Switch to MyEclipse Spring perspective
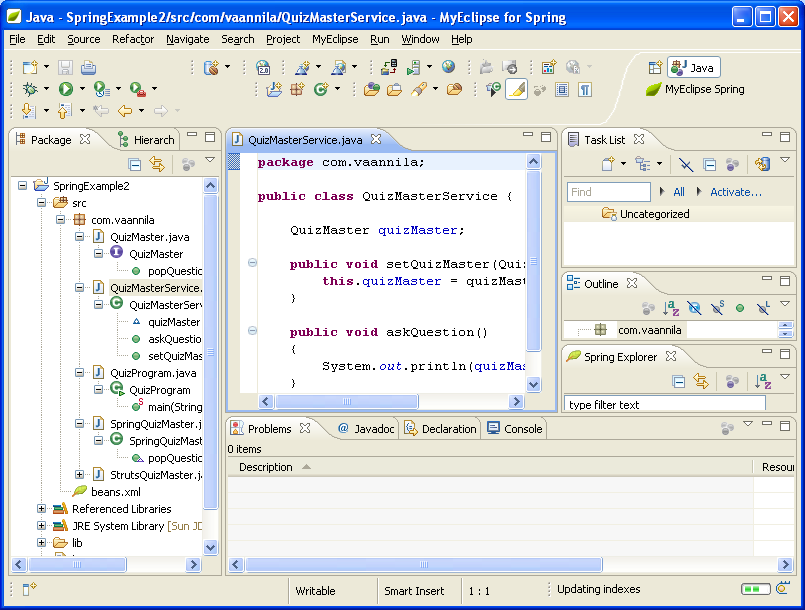 pos(696,89)
